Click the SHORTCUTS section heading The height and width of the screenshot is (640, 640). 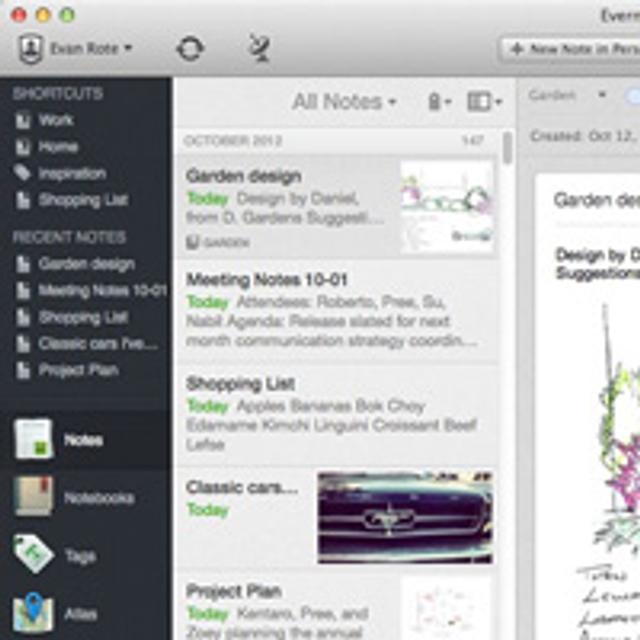[58, 94]
